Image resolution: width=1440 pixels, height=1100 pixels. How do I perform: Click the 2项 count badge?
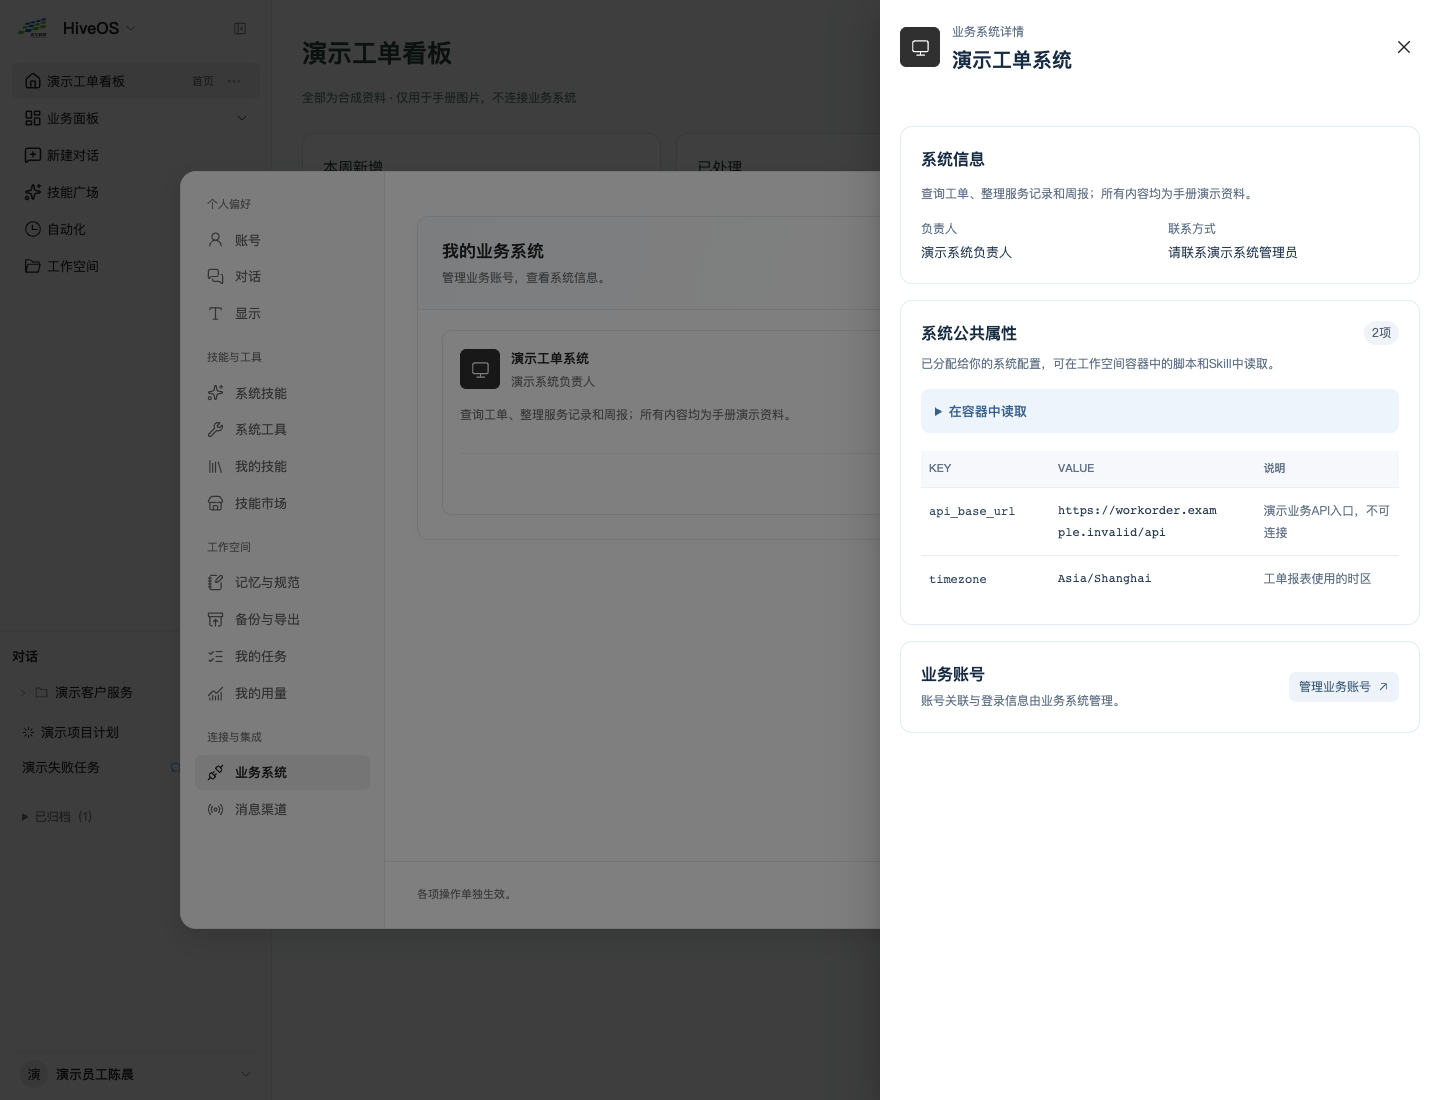pyautogui.click(x=1381, y=333)
